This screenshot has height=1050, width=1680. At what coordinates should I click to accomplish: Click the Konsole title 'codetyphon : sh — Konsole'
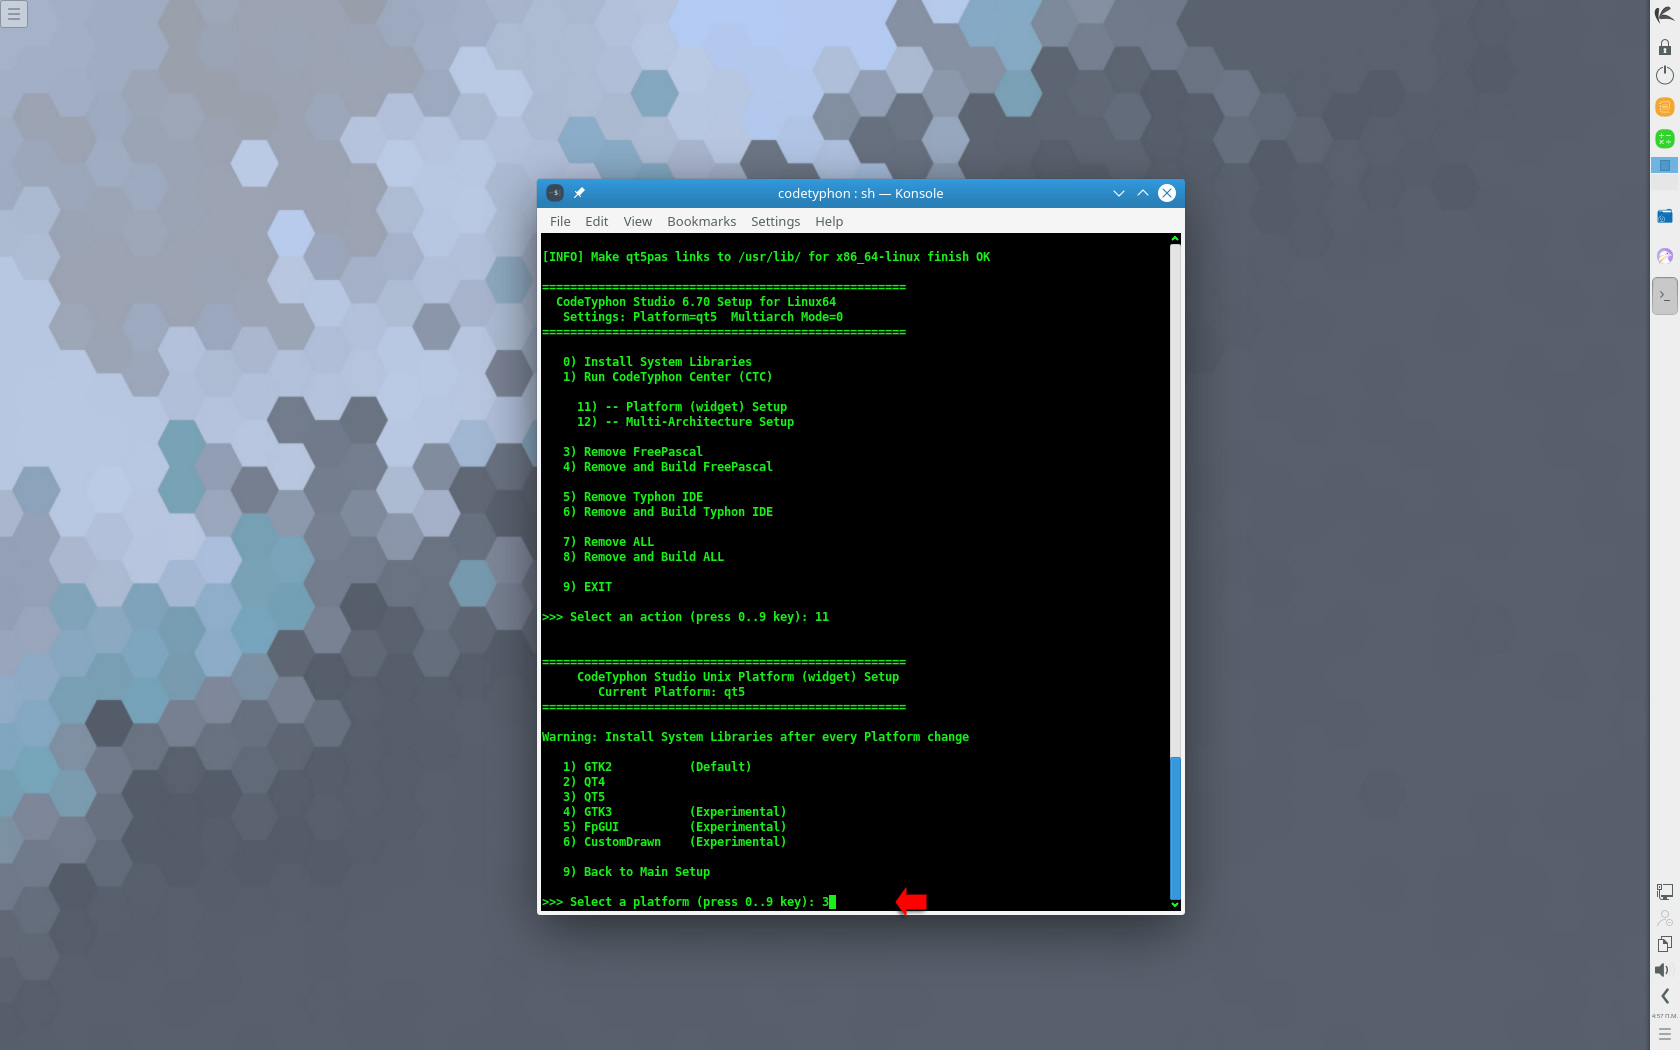click(x=860, y=193)
